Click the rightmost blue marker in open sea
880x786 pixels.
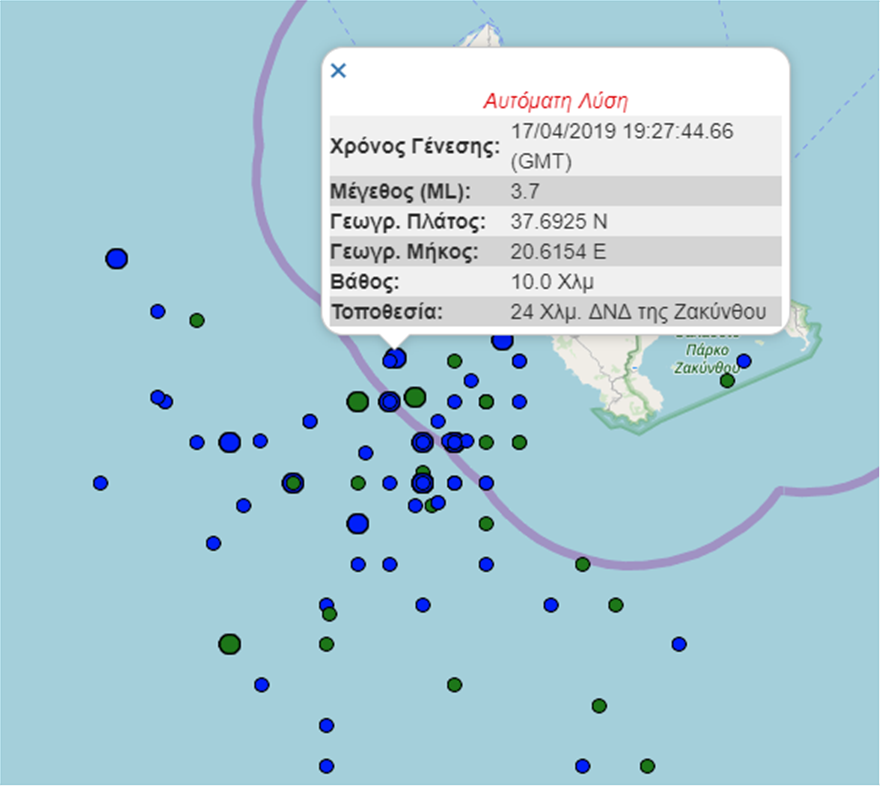[679, 644]
